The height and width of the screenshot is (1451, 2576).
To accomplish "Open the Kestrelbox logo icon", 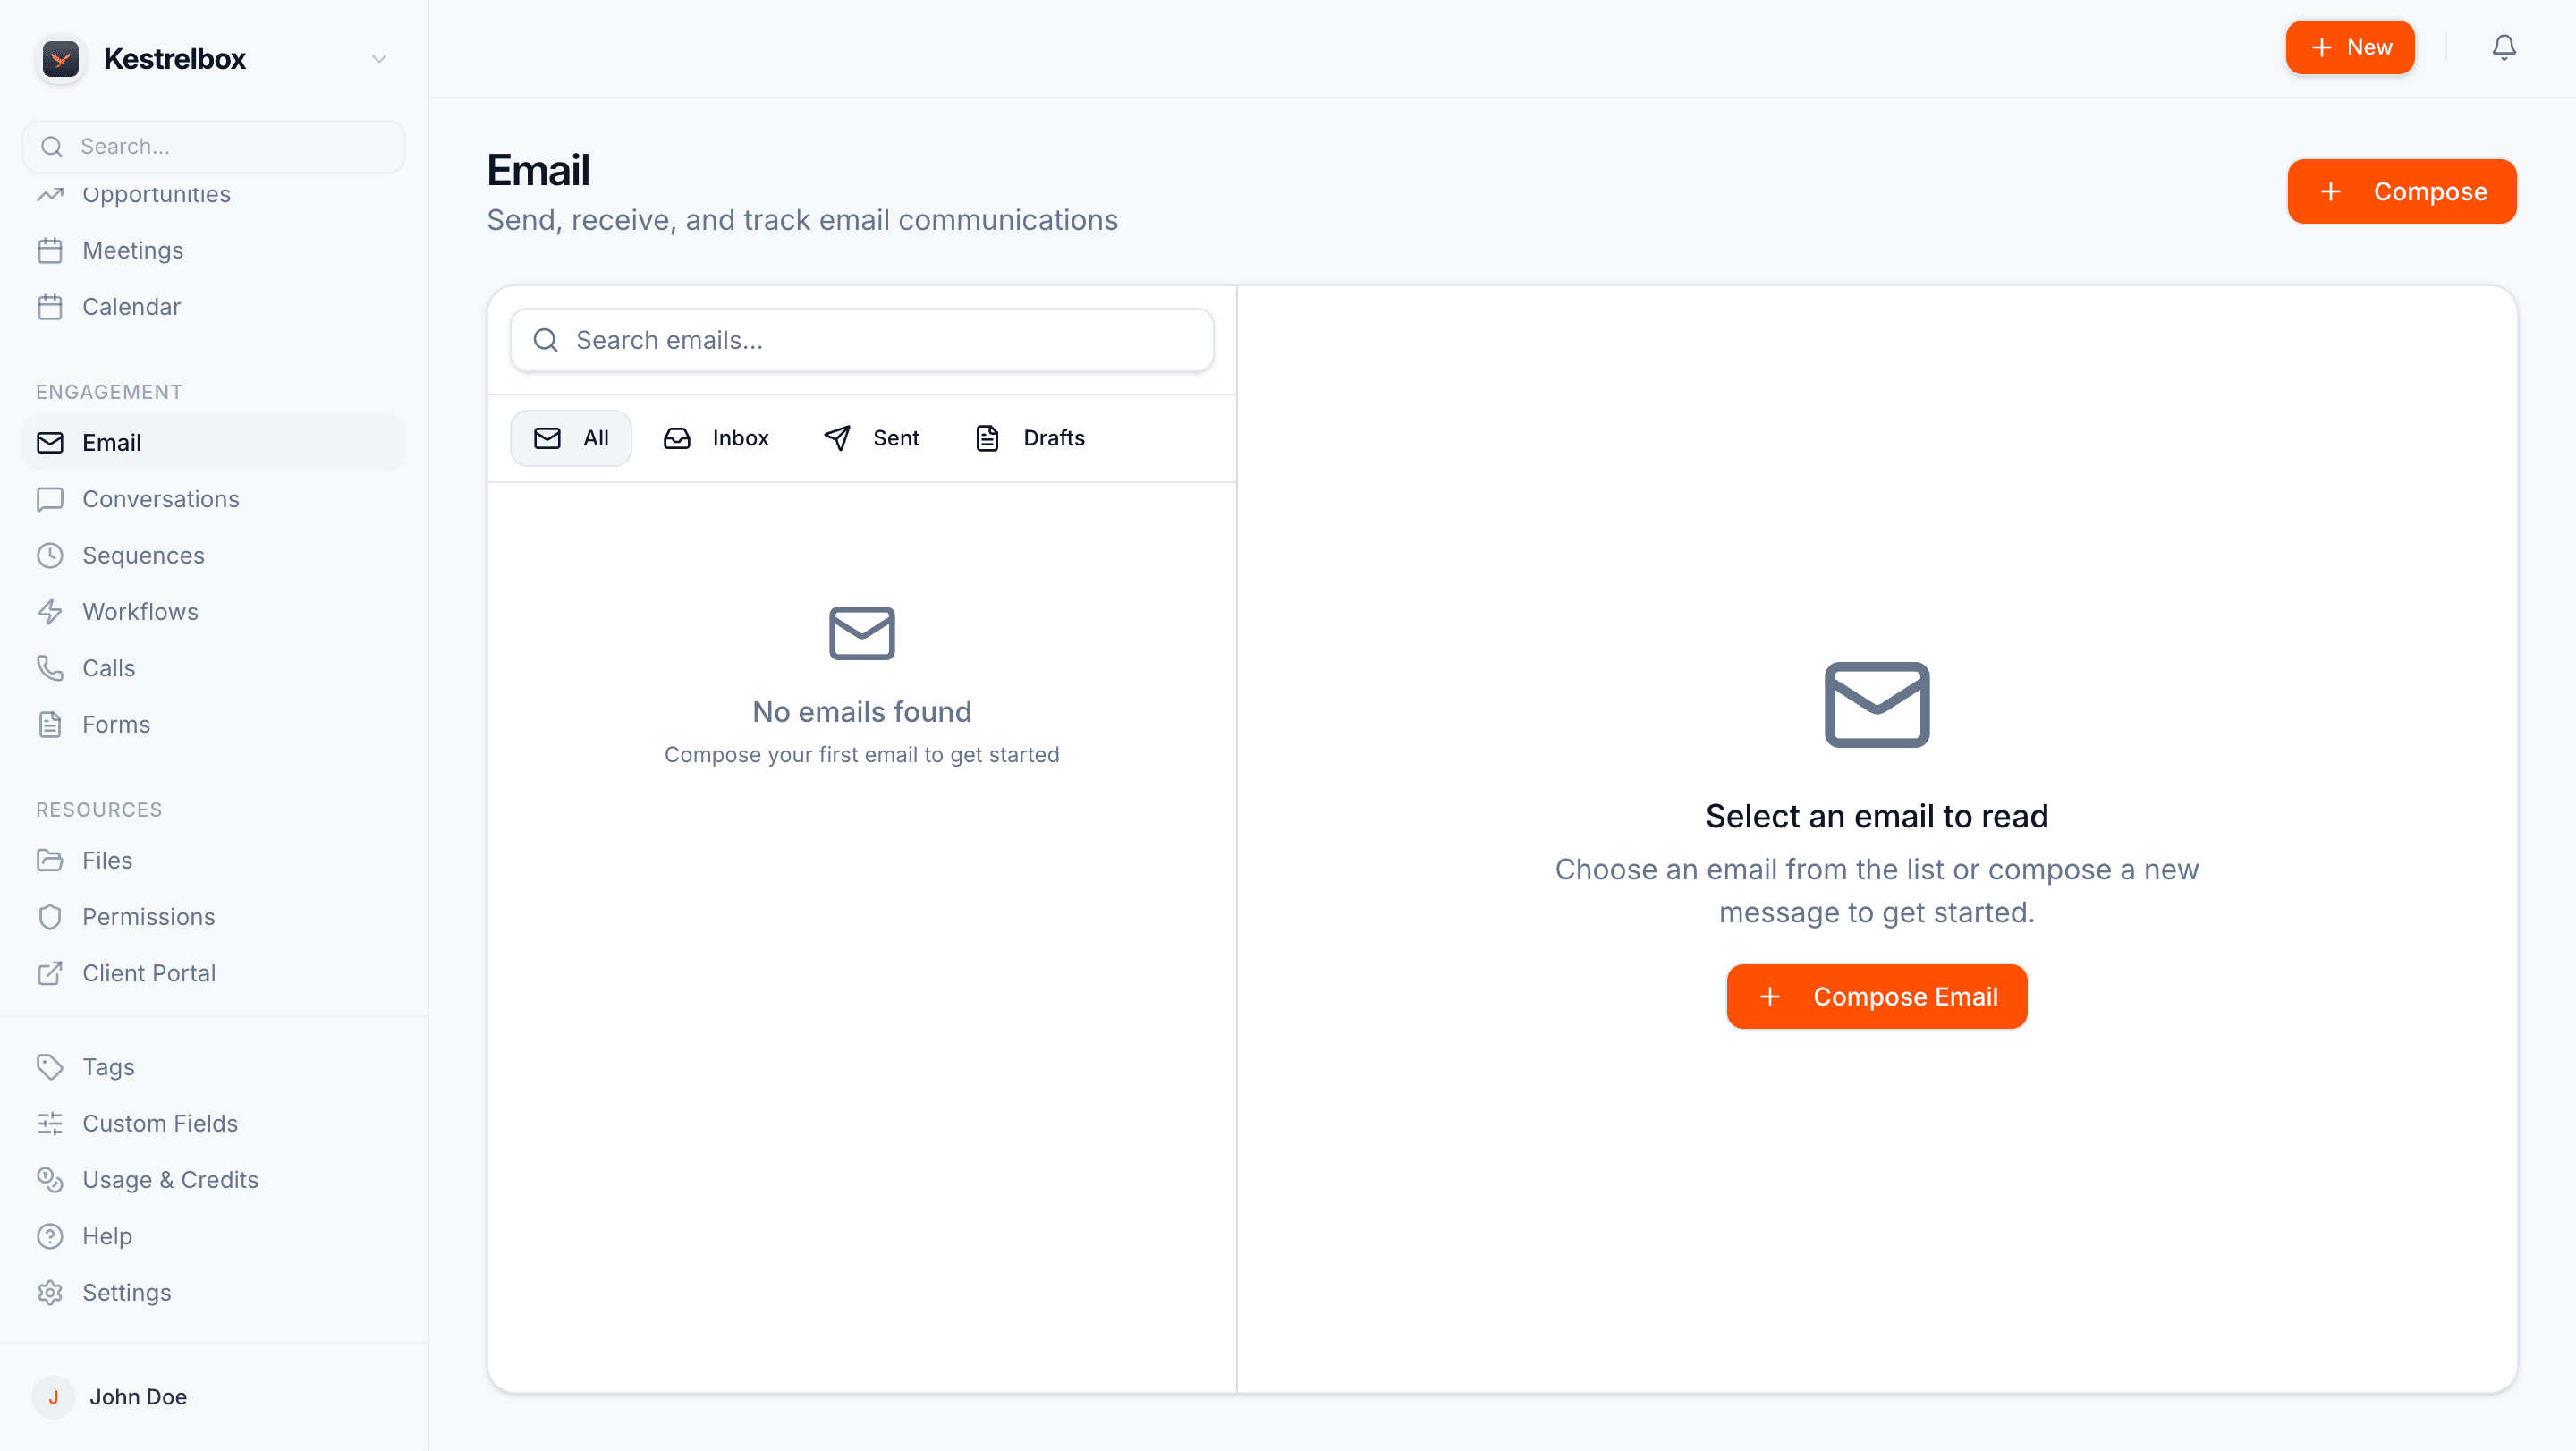I will [x=60, y=58].
